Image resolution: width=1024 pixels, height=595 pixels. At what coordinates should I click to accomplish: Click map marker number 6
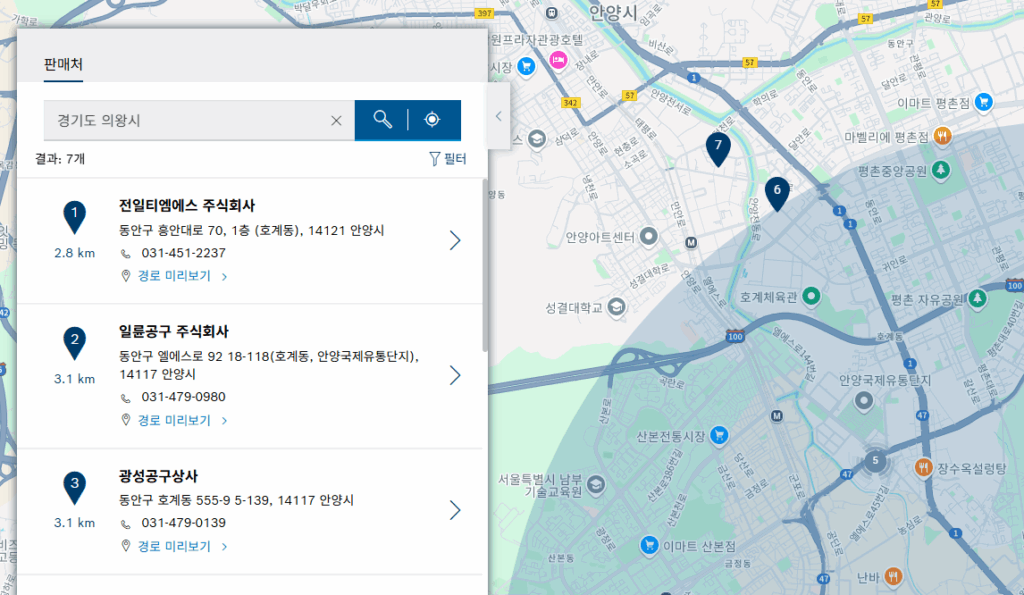pos(776,193)
